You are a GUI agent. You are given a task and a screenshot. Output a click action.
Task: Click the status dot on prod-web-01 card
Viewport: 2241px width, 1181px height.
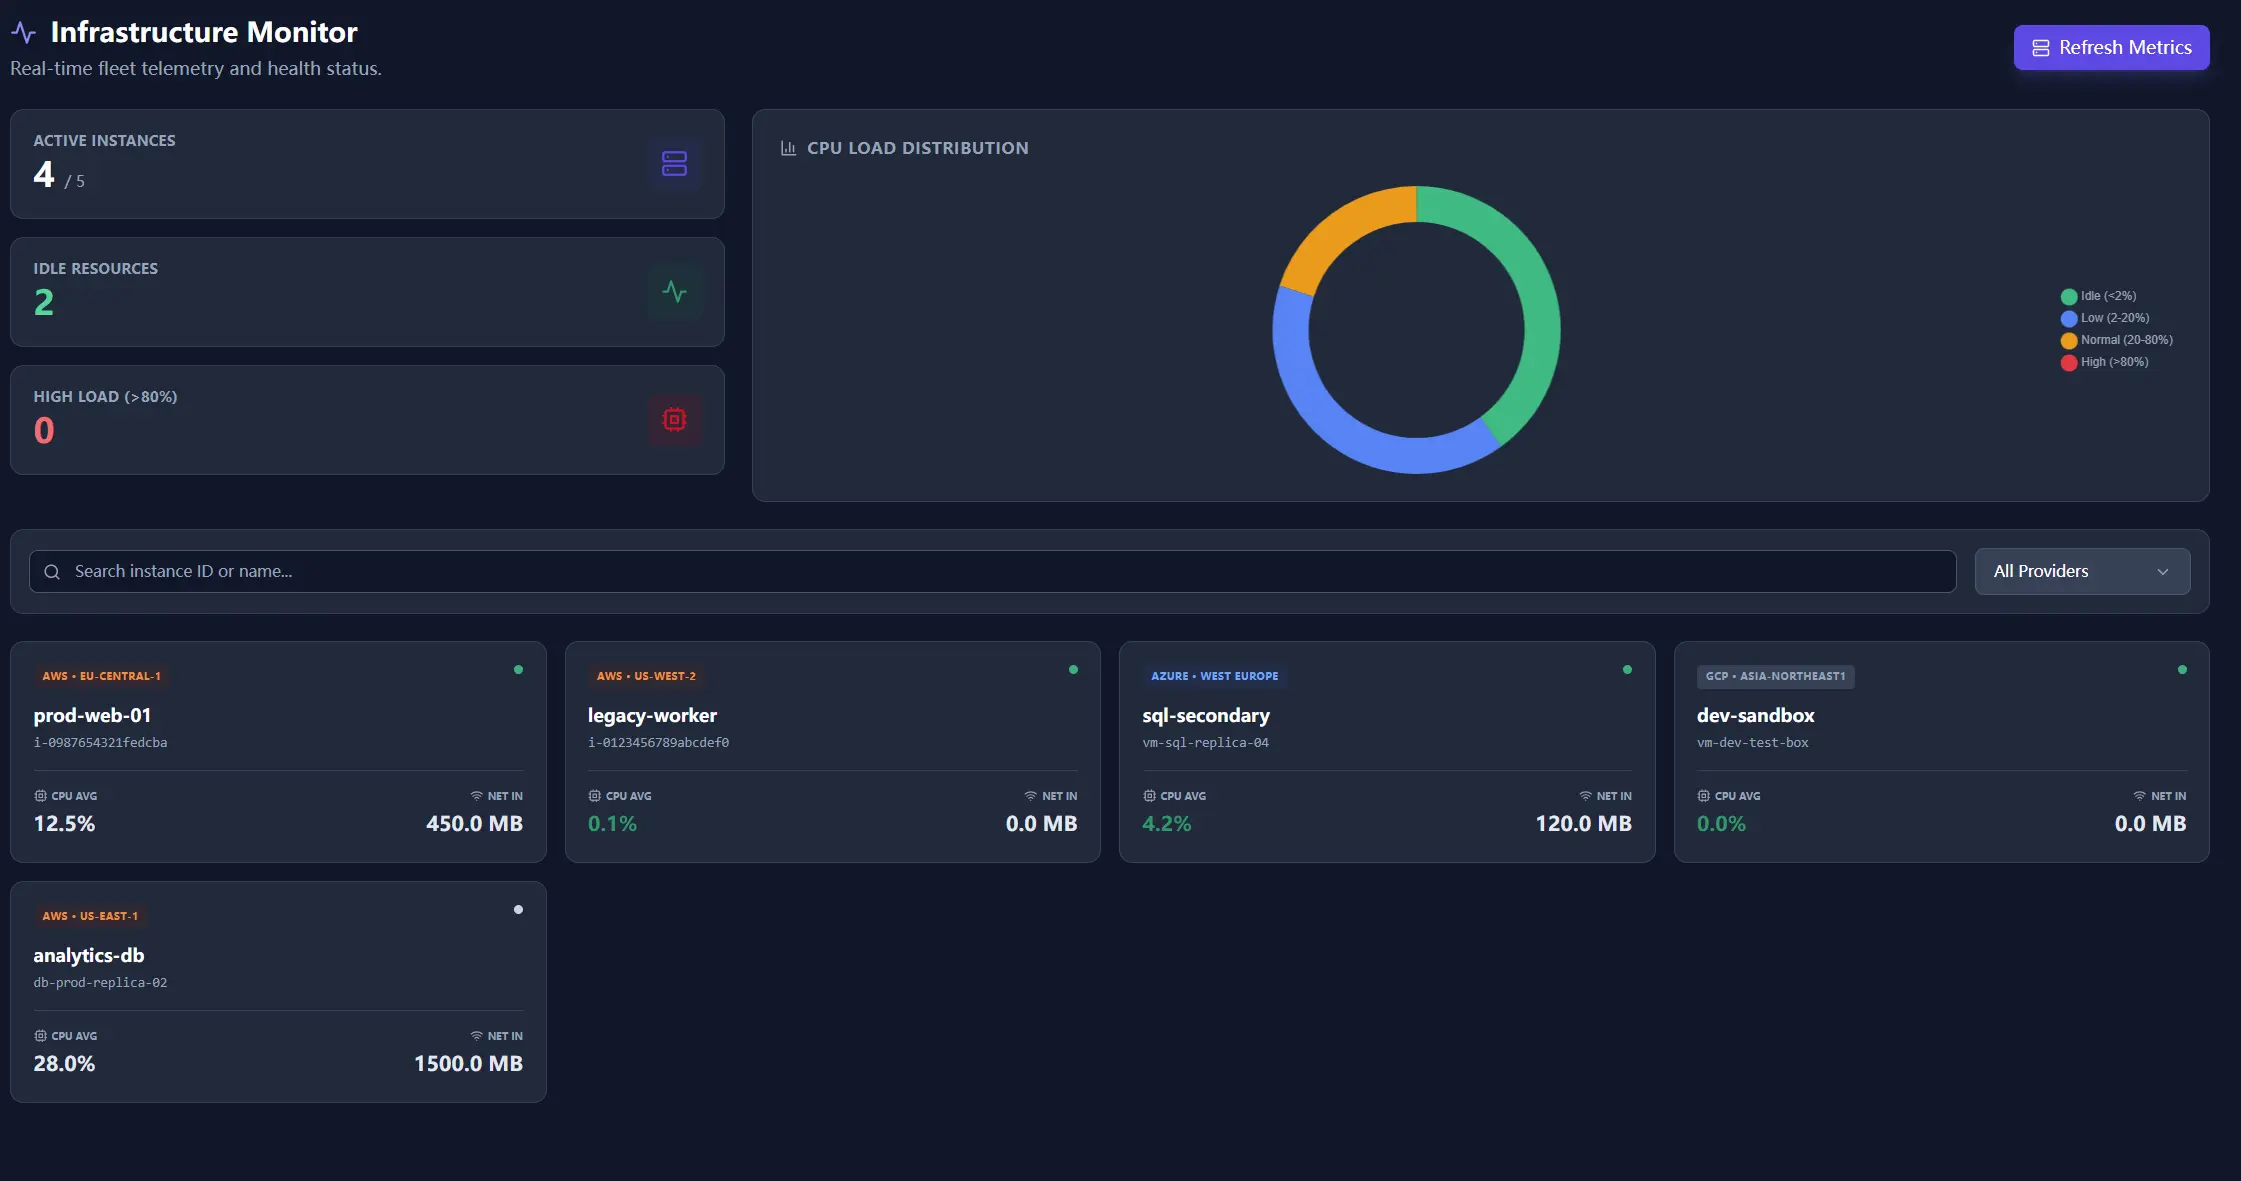[x=518, y=669]
